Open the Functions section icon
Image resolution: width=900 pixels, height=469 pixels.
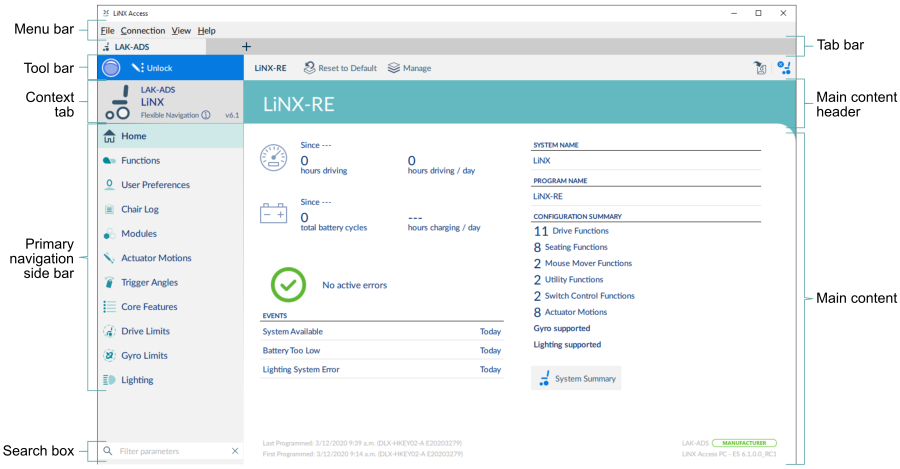(109, 161)
